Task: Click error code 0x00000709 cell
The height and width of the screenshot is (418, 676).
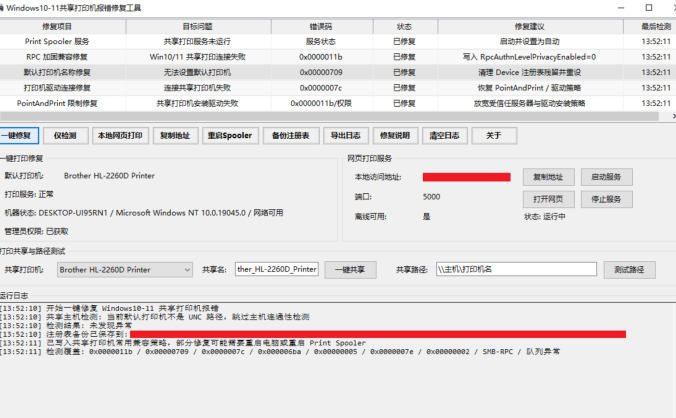Action: pyautogui.click(x=321, y=72)
